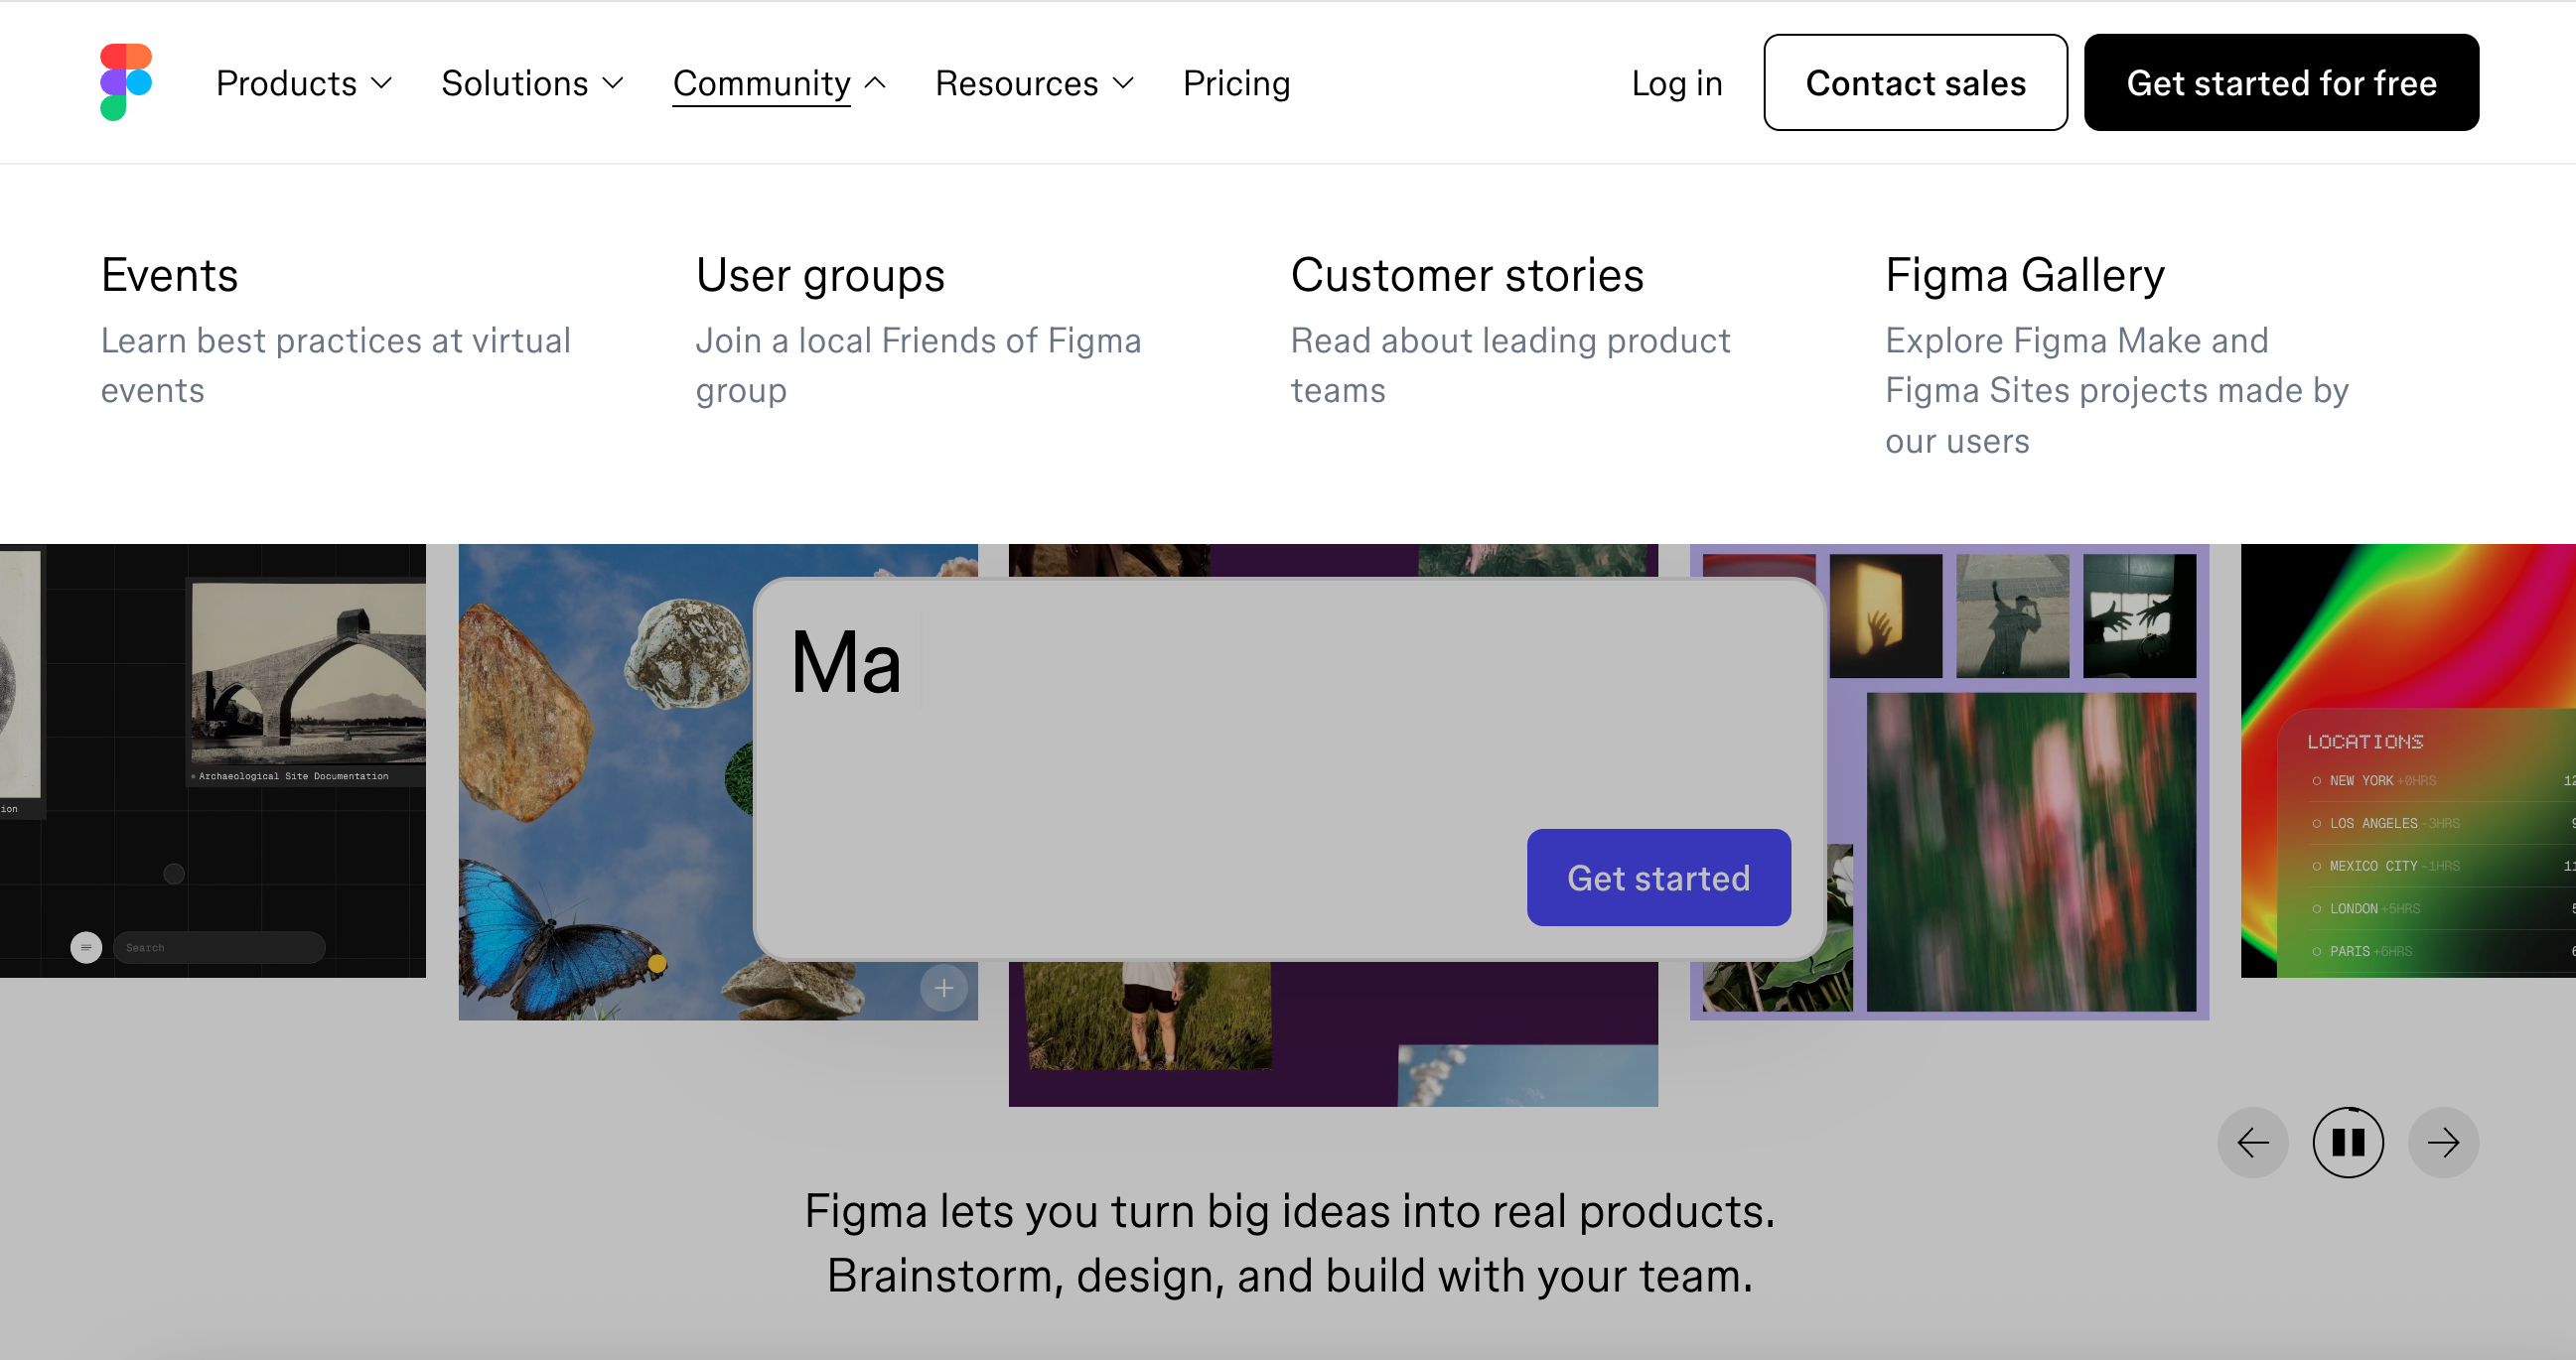The width and height of the screenshot is (2576, 1360).
Task: Select Events in Community menu
Action: (170, 275)
